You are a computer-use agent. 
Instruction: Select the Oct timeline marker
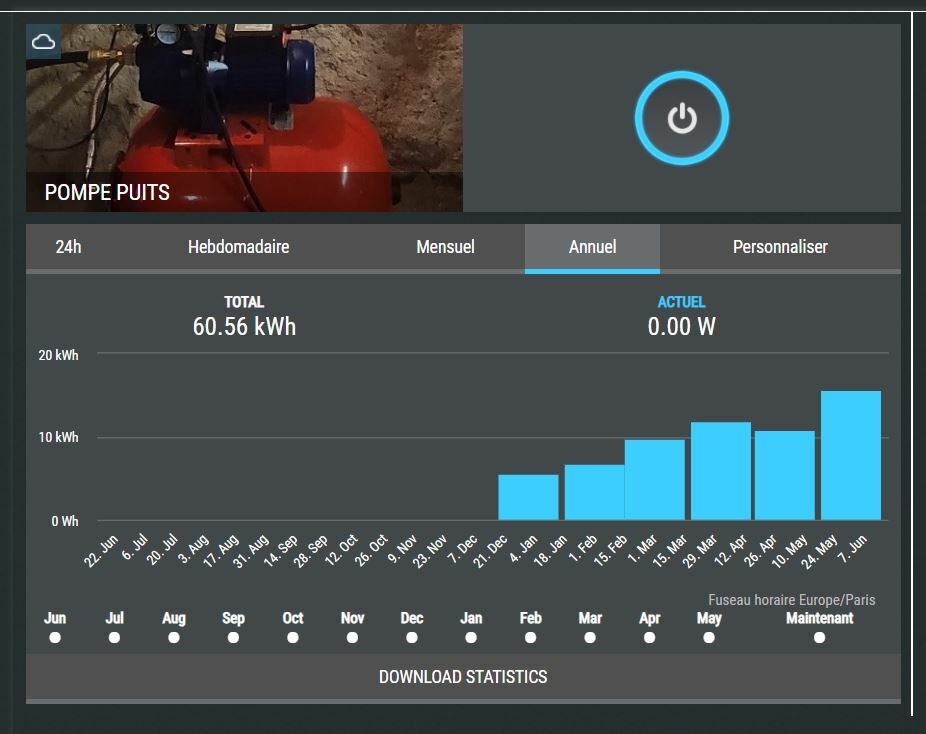tap(293, 638)
